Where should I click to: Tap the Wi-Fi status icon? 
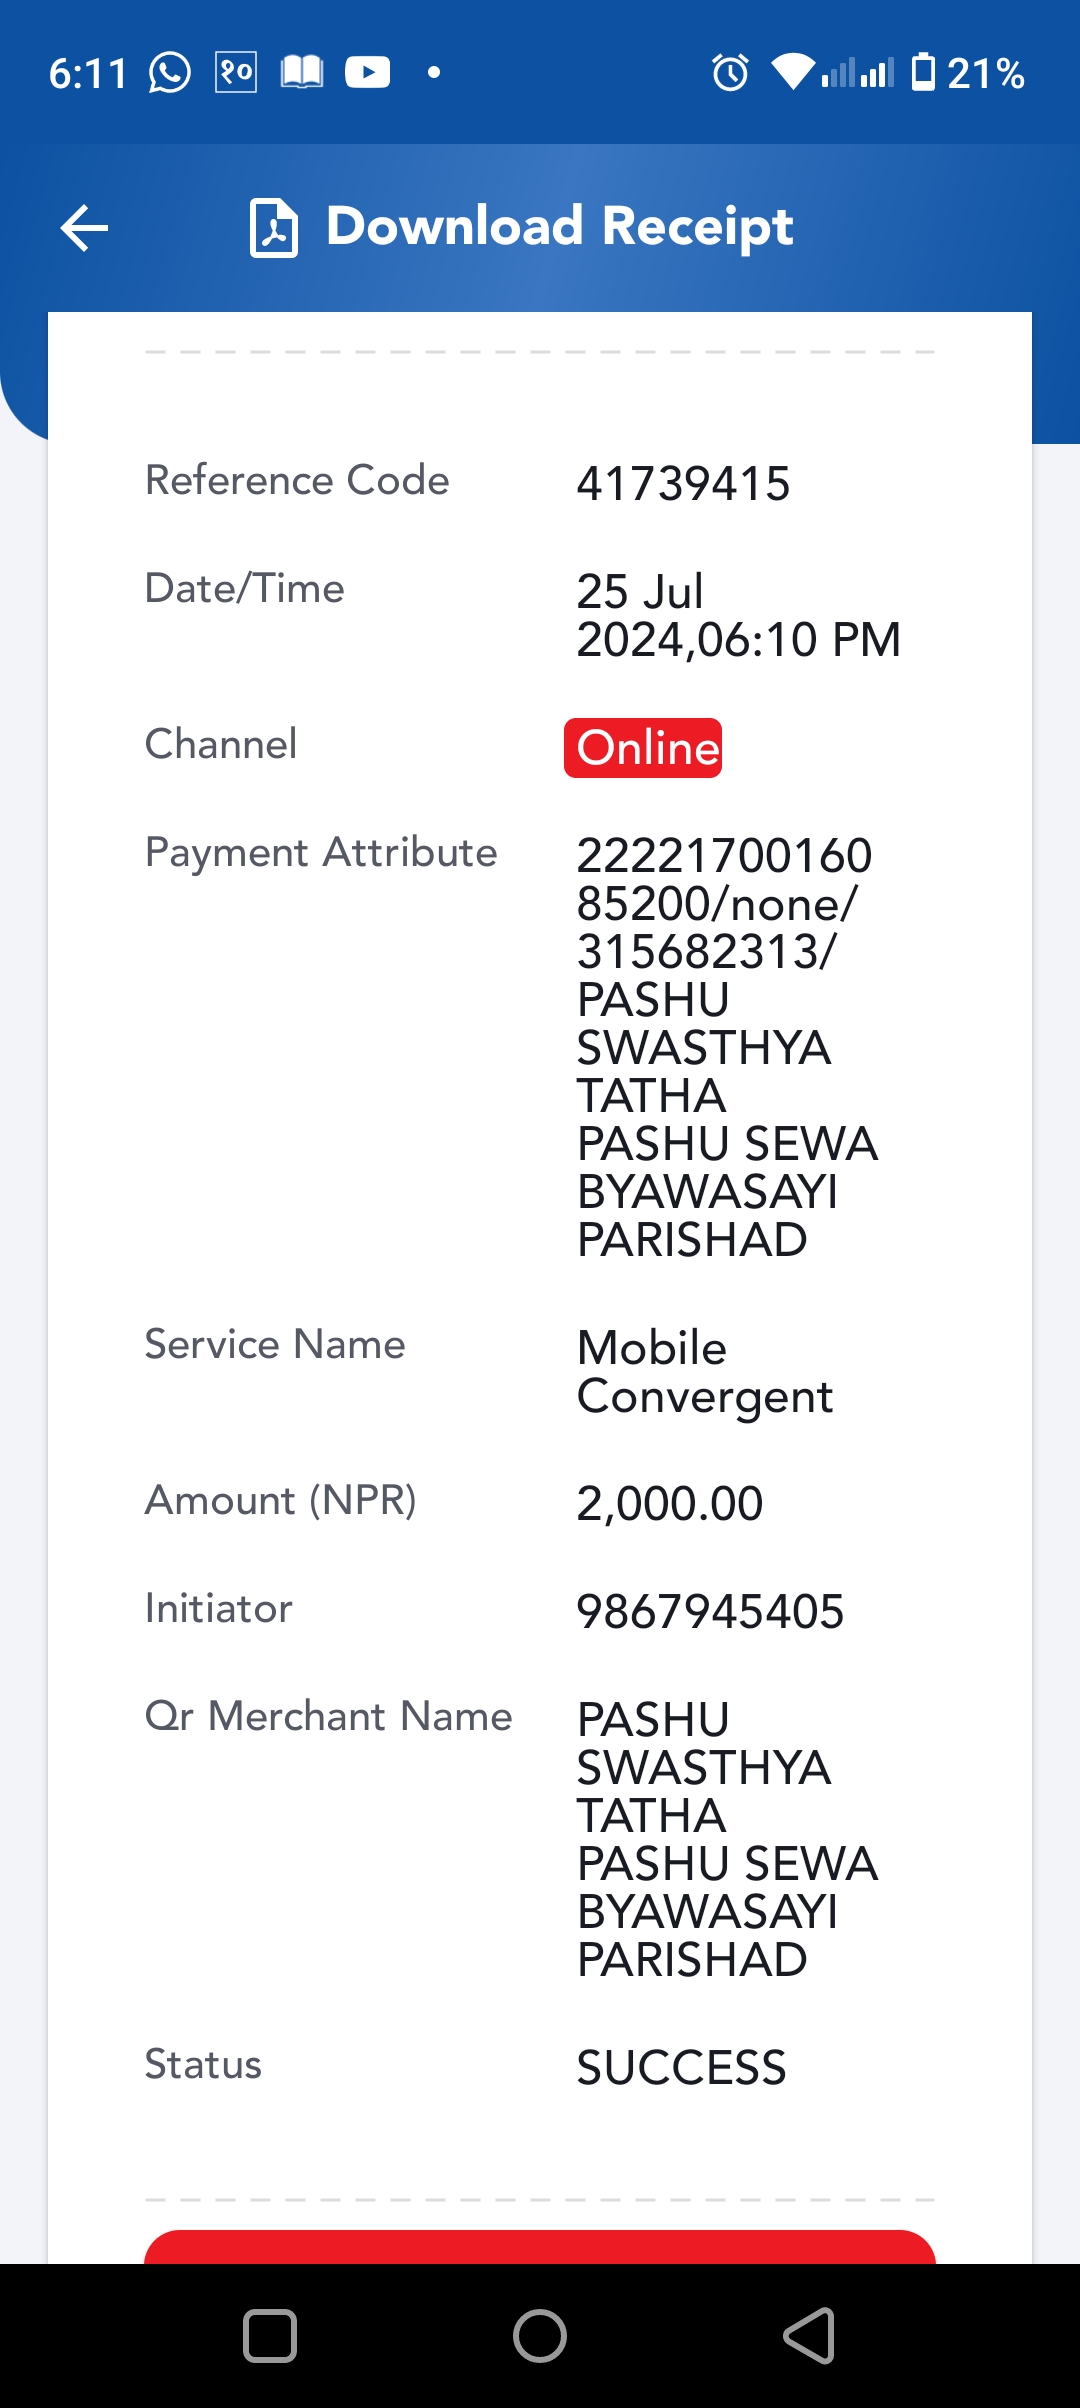pyautogui.click(x=793, y=73)
